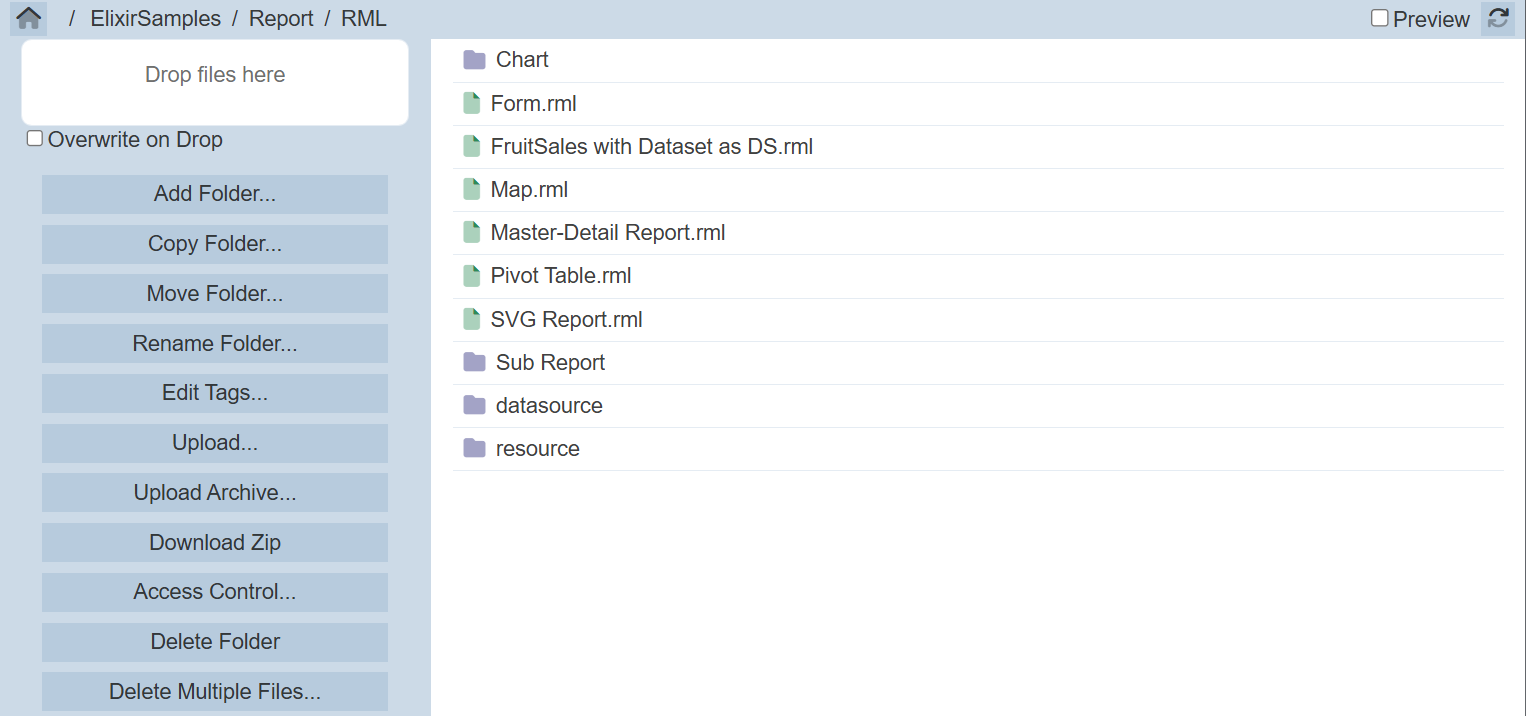Image resolution: width=1526 pixels, height=716 pixels.
Task: Click the datasource folder icon
Action: [x=474, y=405]
